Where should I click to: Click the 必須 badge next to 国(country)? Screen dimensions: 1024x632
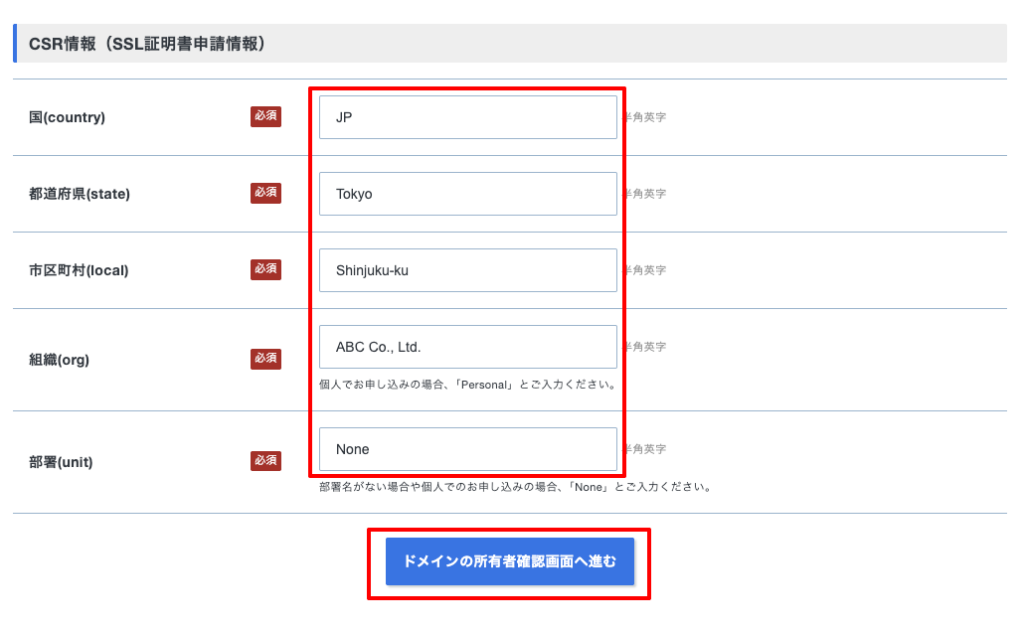[x=265, y=117]
